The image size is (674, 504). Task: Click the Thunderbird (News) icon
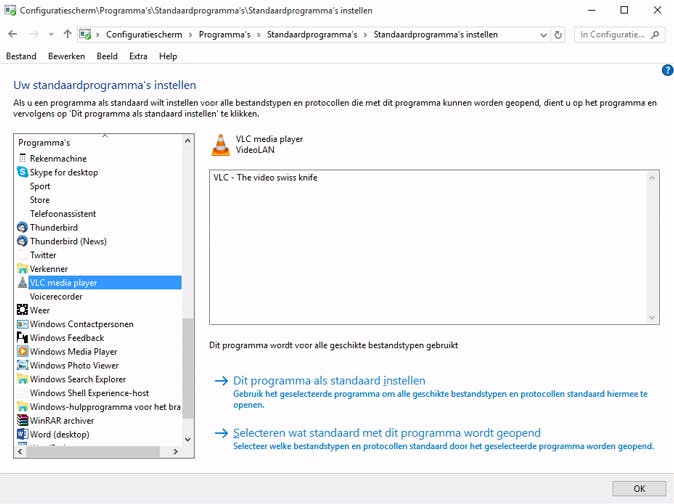click(x=22, y=241)
